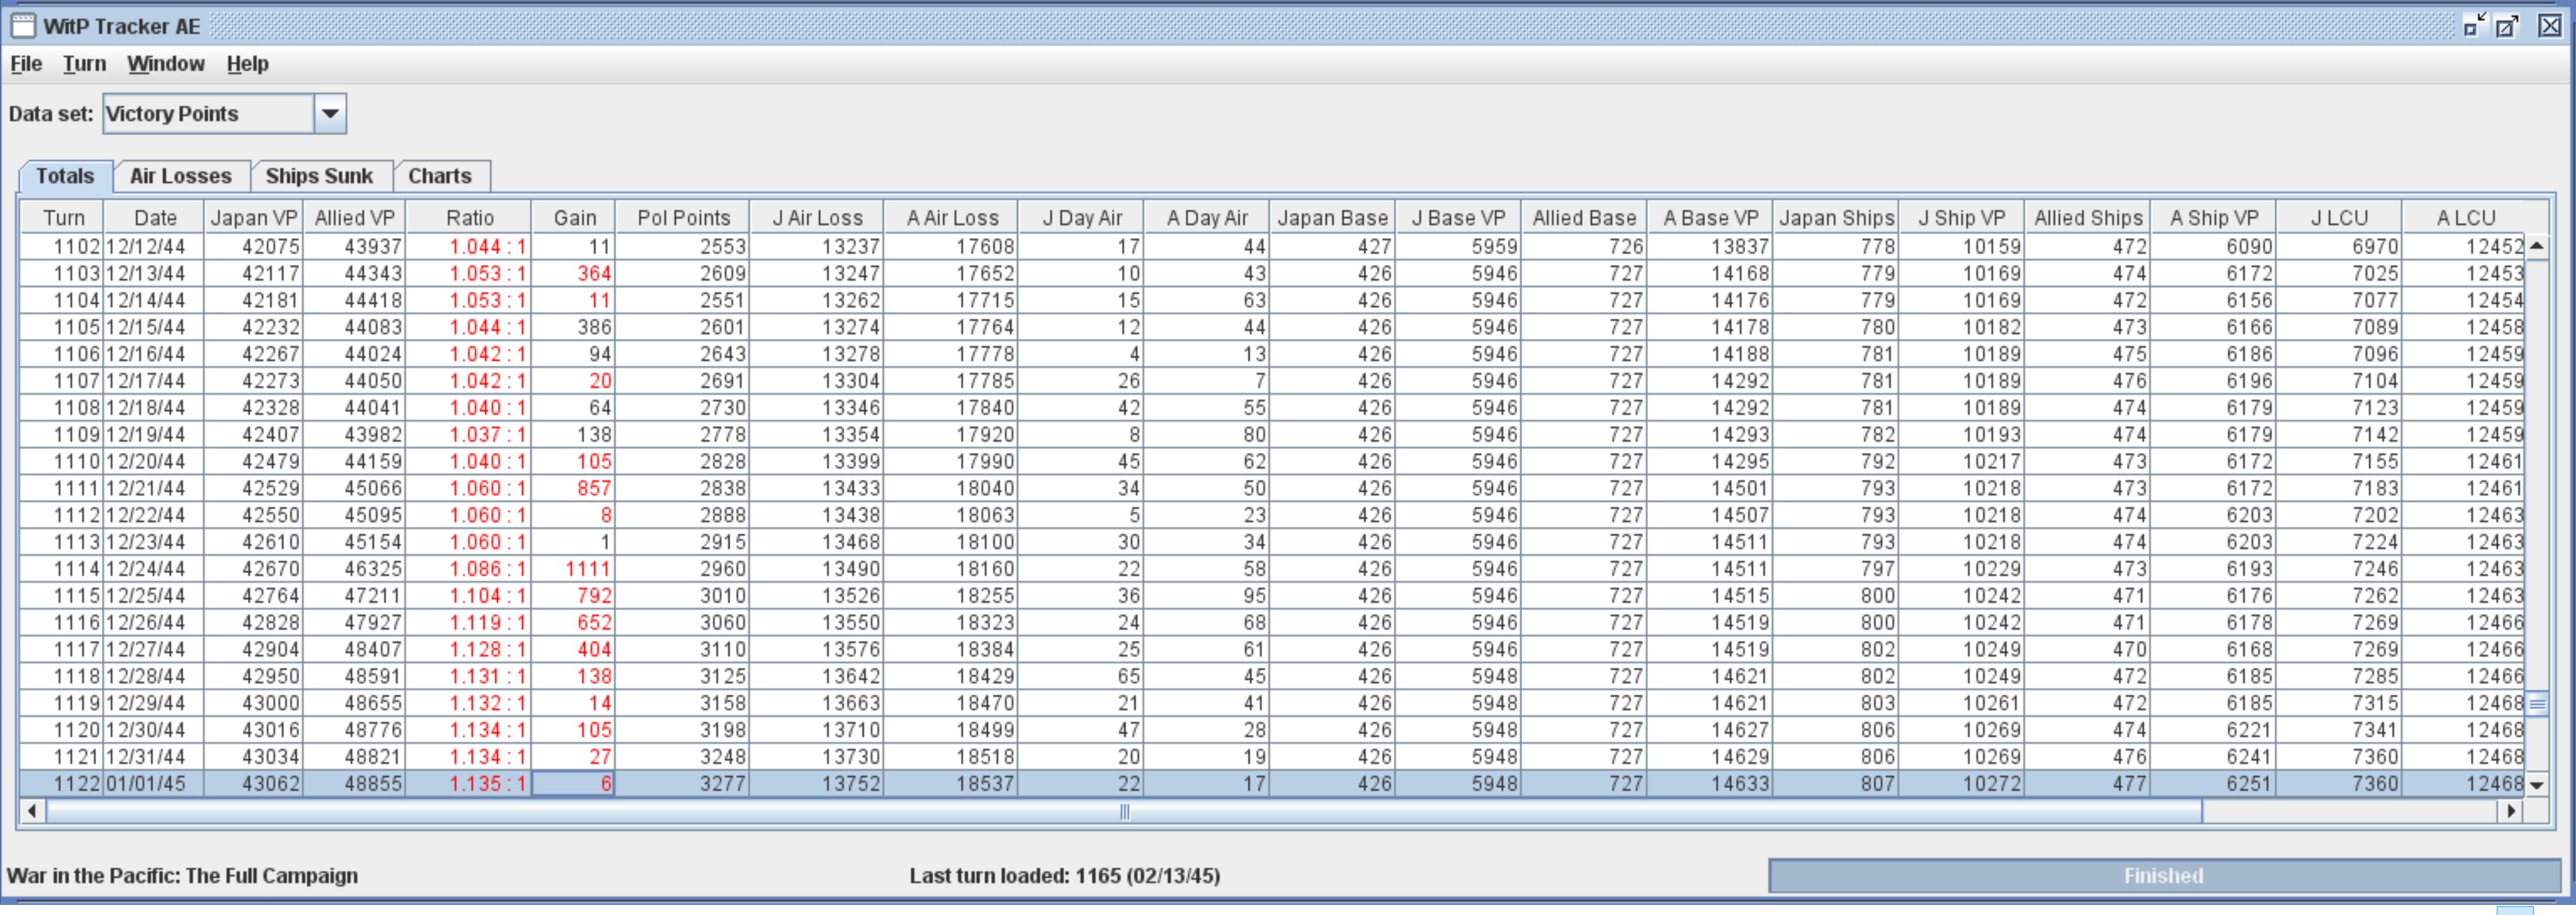Click the maximize window button

point(2508,26)
